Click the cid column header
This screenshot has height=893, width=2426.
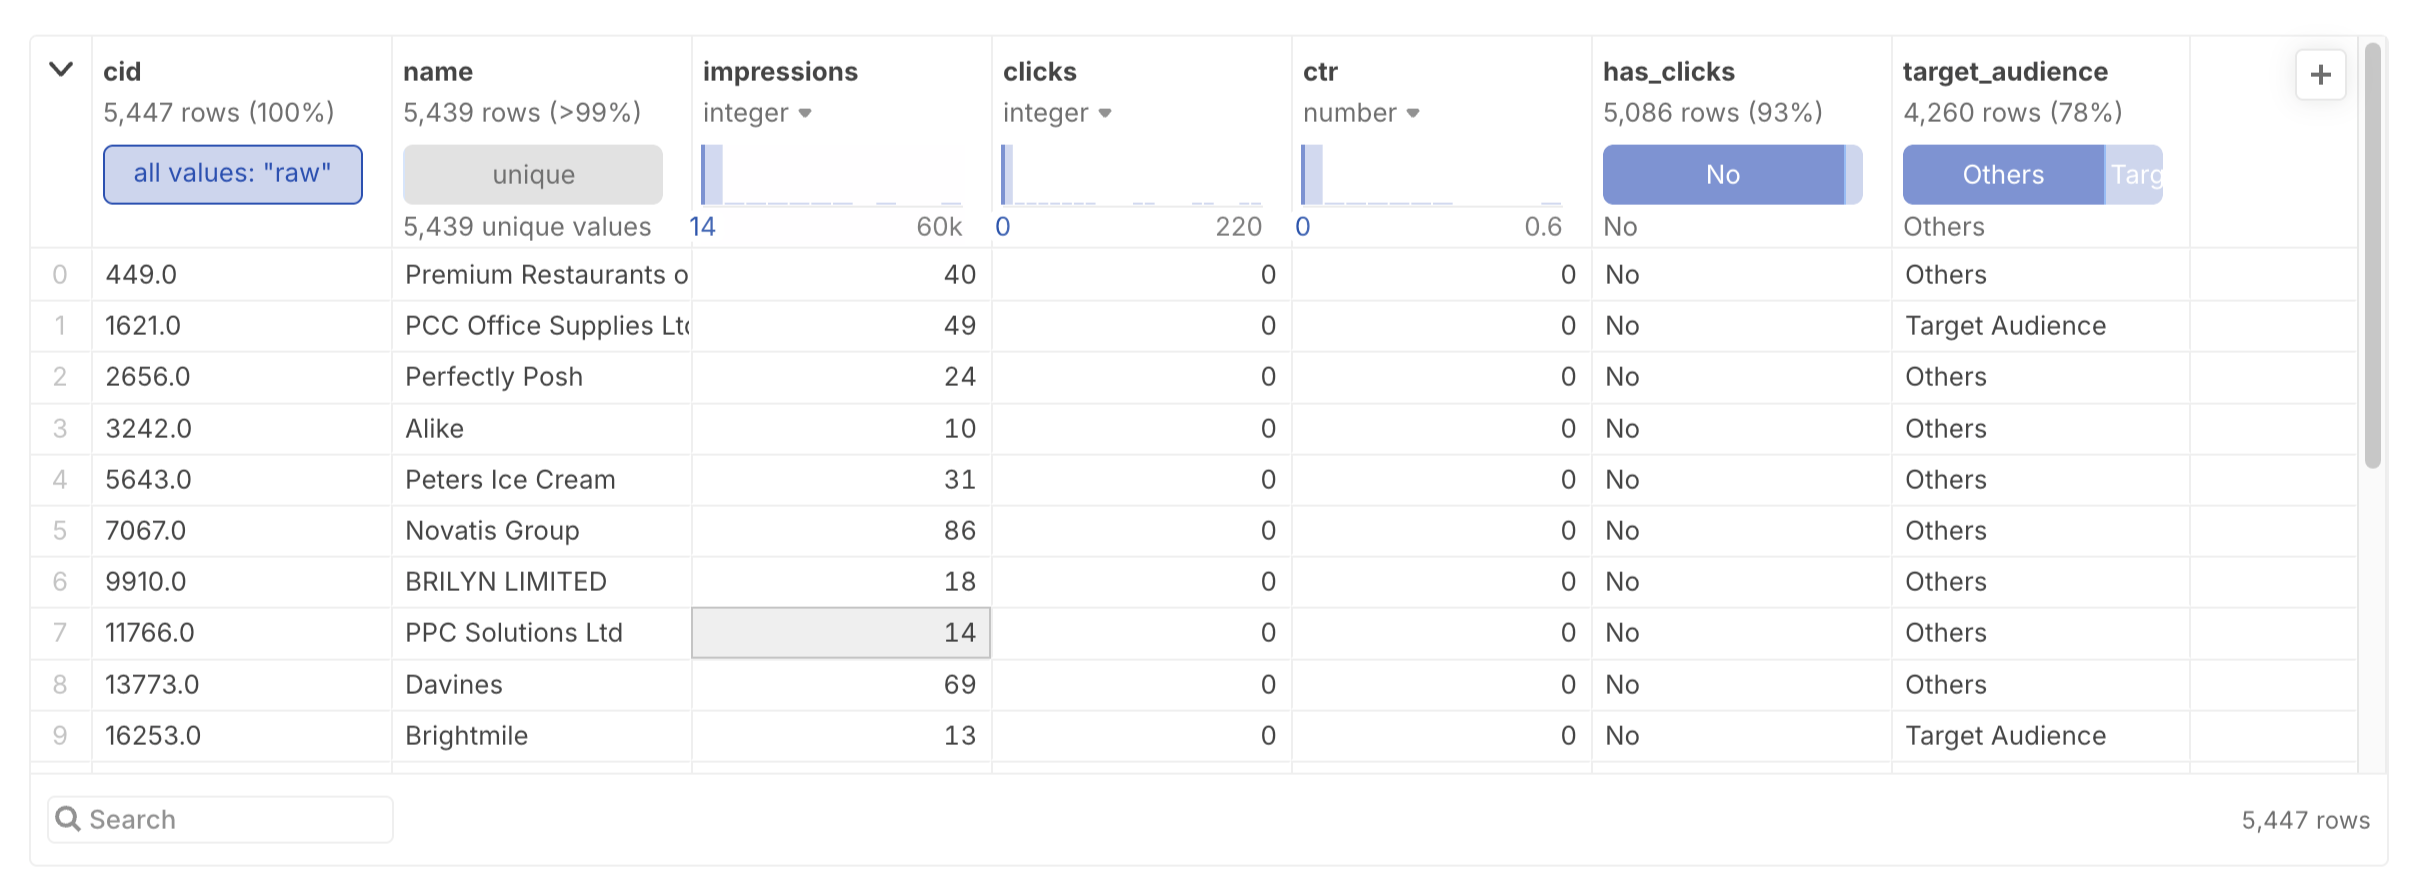pyautogui.click(x=122, y=72)
